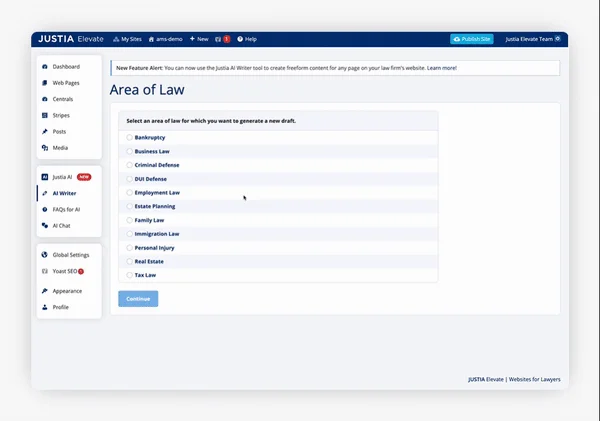Open the JUSTIA Elevate footer link

point(486,379)
